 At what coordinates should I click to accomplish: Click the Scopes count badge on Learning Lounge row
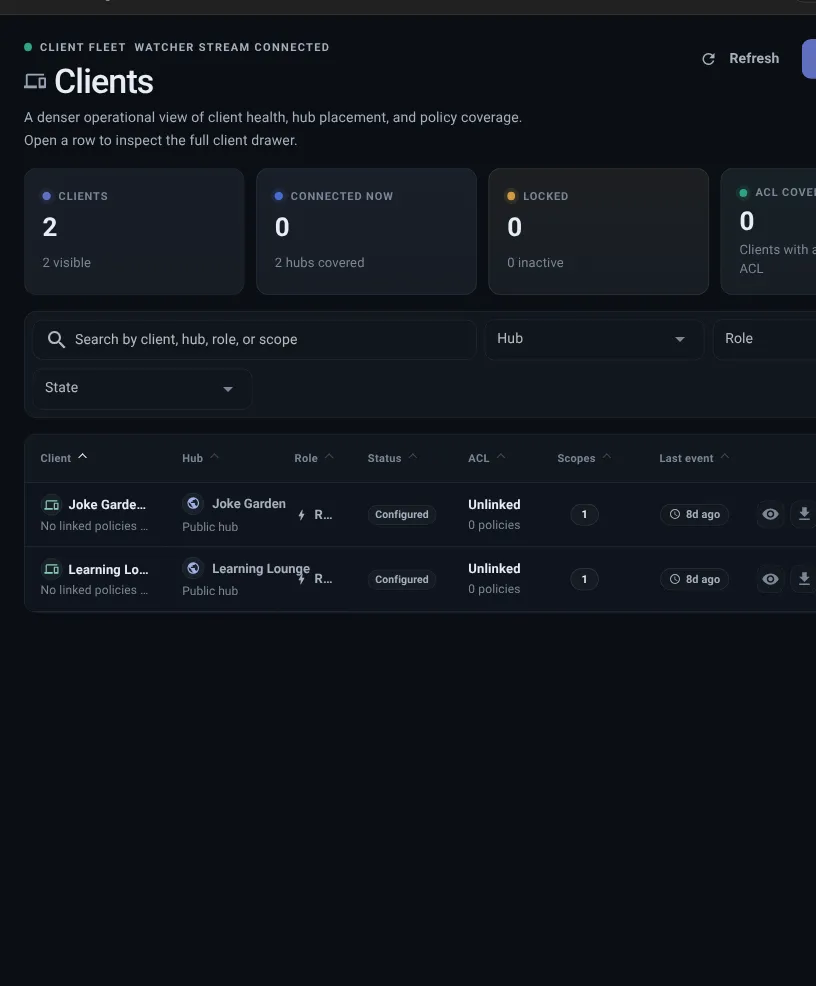click(584, 578)
